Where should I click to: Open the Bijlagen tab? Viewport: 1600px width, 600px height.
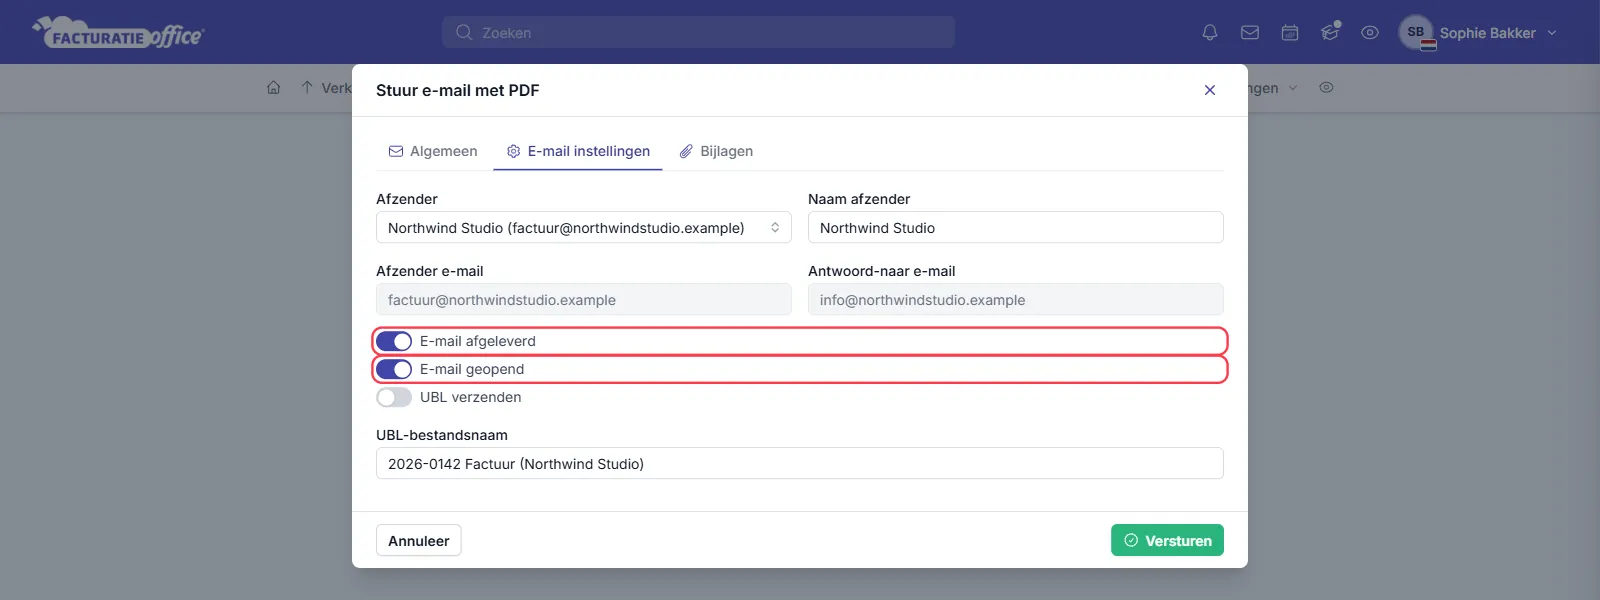click(x=716, y=151)
